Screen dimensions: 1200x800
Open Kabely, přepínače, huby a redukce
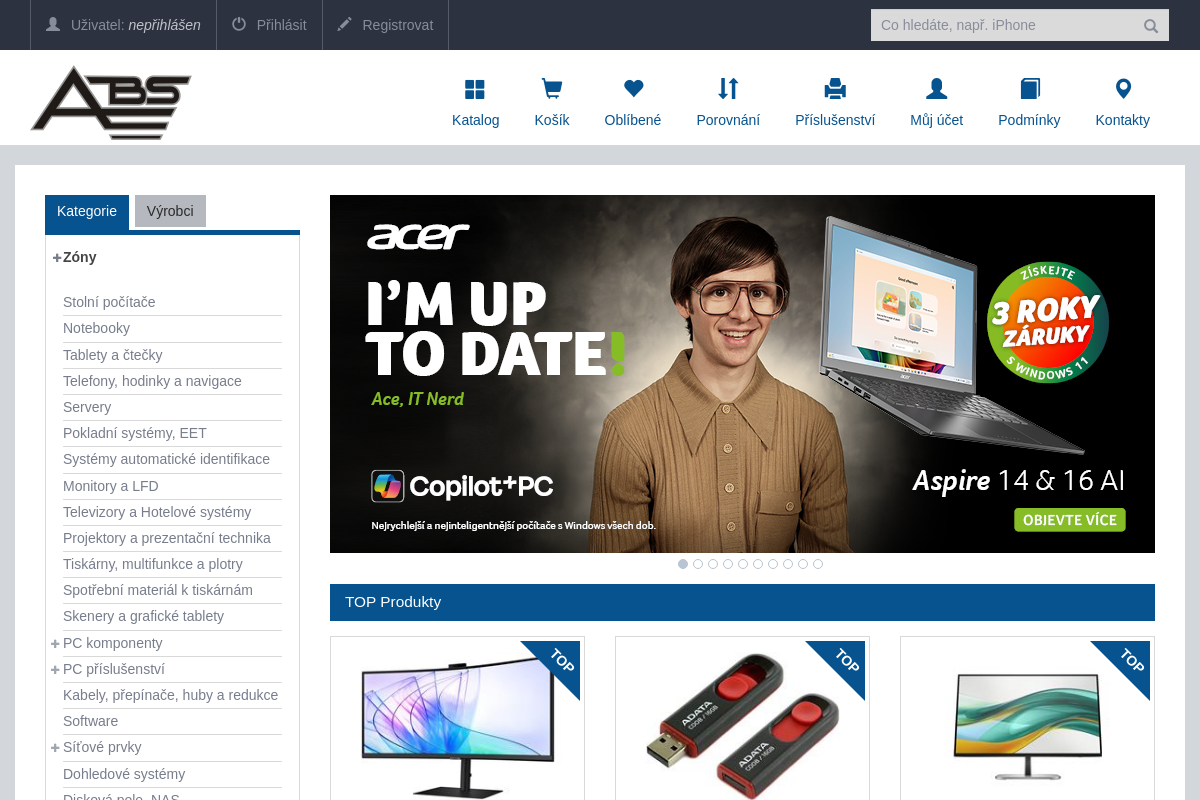point(170,695)
